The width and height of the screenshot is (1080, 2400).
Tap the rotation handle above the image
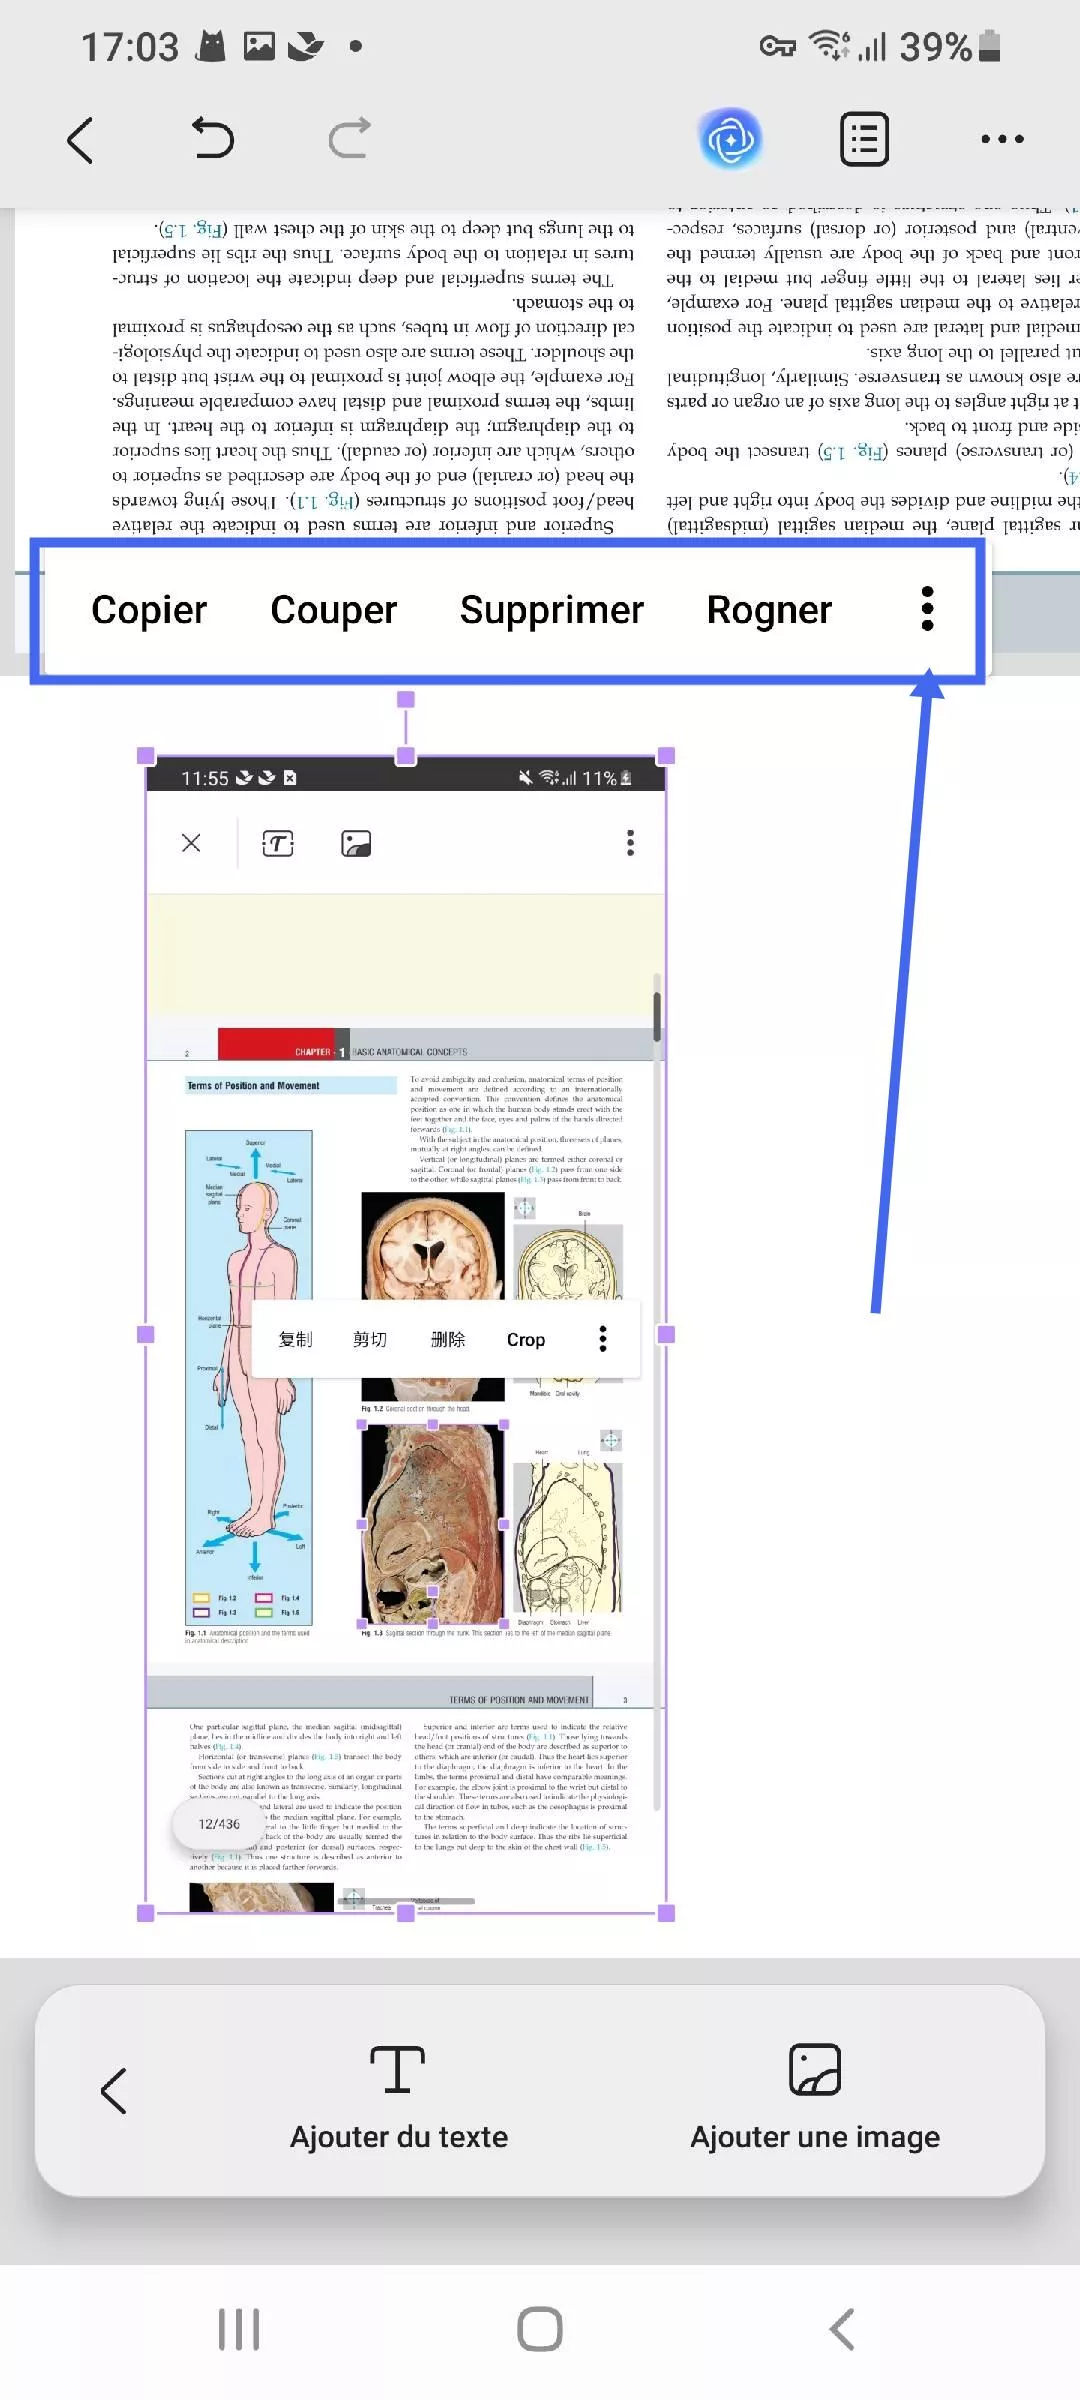pyautogui.click(x=406, y=700)
